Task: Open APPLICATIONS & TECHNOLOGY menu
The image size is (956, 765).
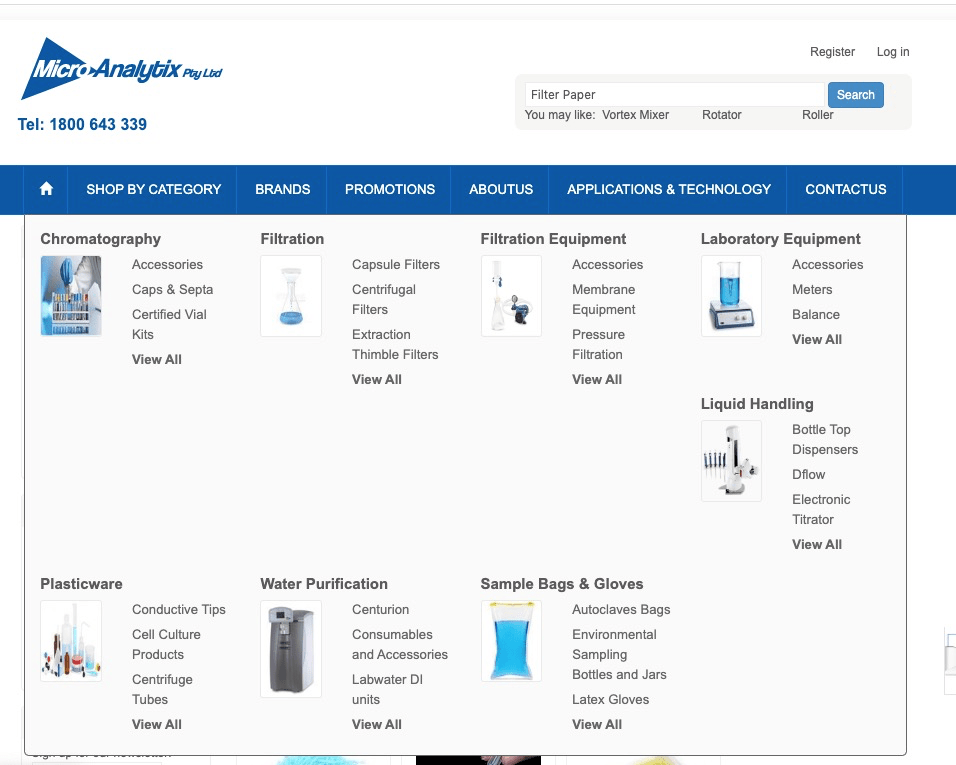Action: pyautogui.click(x=669, y=190)
